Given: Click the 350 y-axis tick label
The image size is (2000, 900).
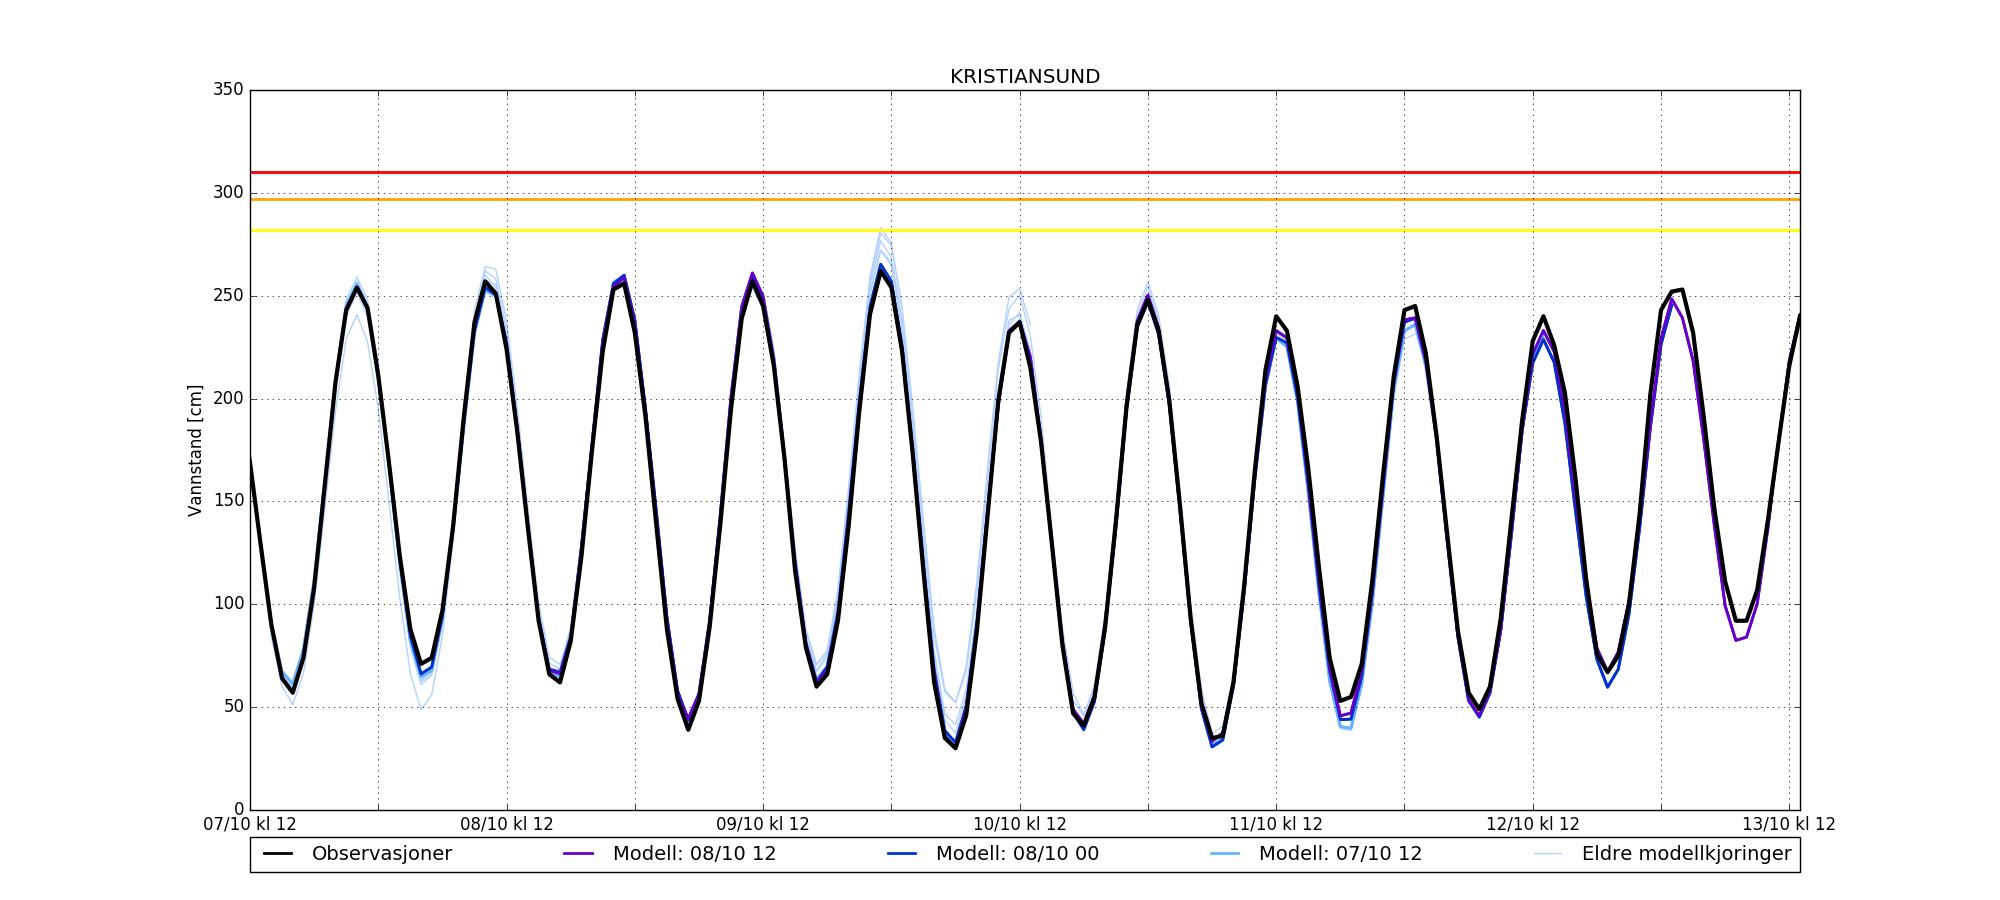Looking at the screenshot, I should pos(228,90).
